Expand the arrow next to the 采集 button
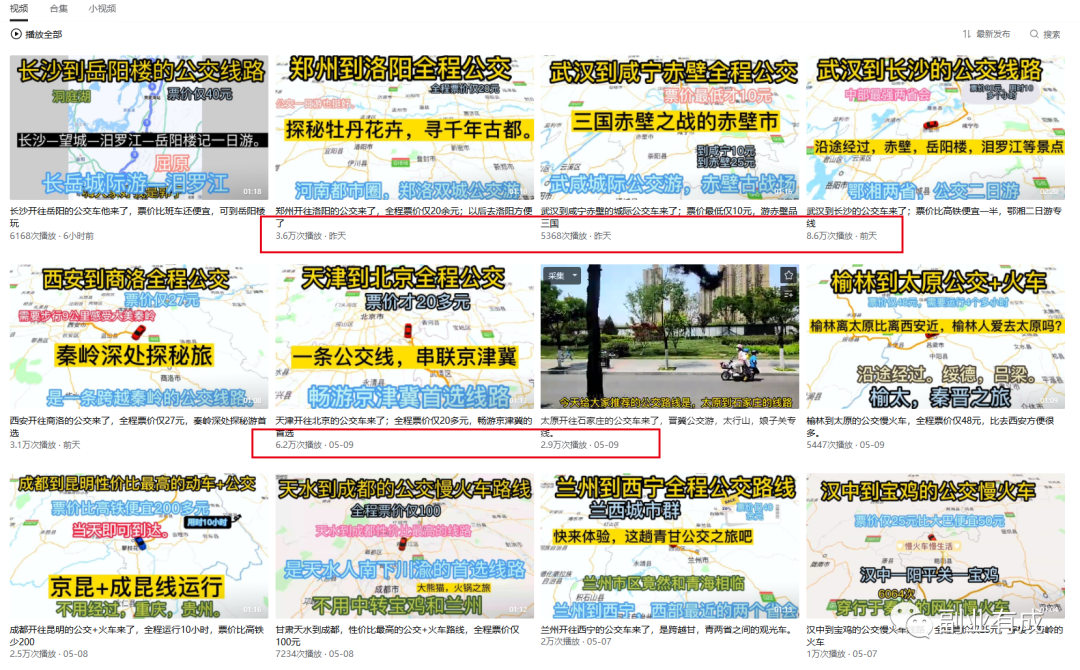 pyautogui.click(x=573, y=274)
